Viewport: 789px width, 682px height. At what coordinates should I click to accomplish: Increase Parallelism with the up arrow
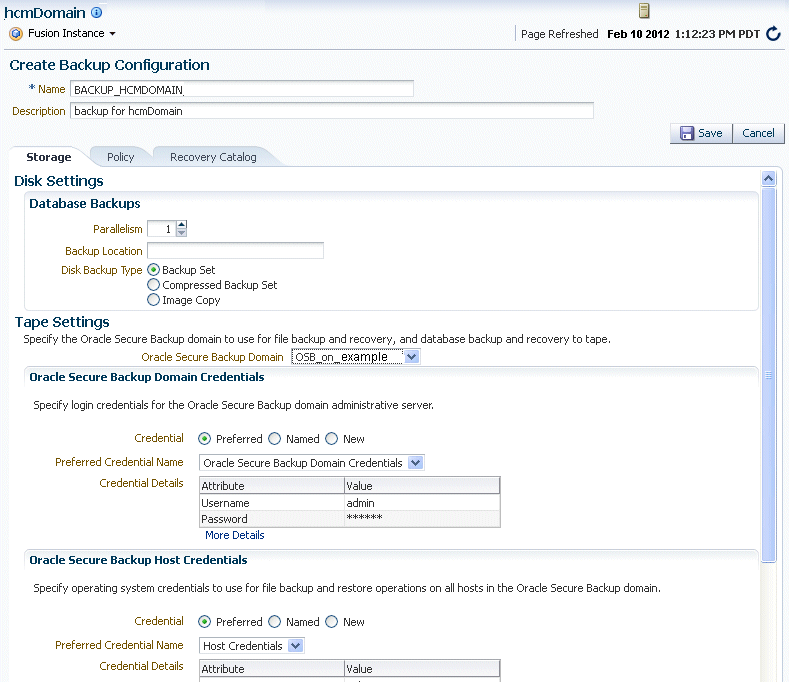[182, 224]
